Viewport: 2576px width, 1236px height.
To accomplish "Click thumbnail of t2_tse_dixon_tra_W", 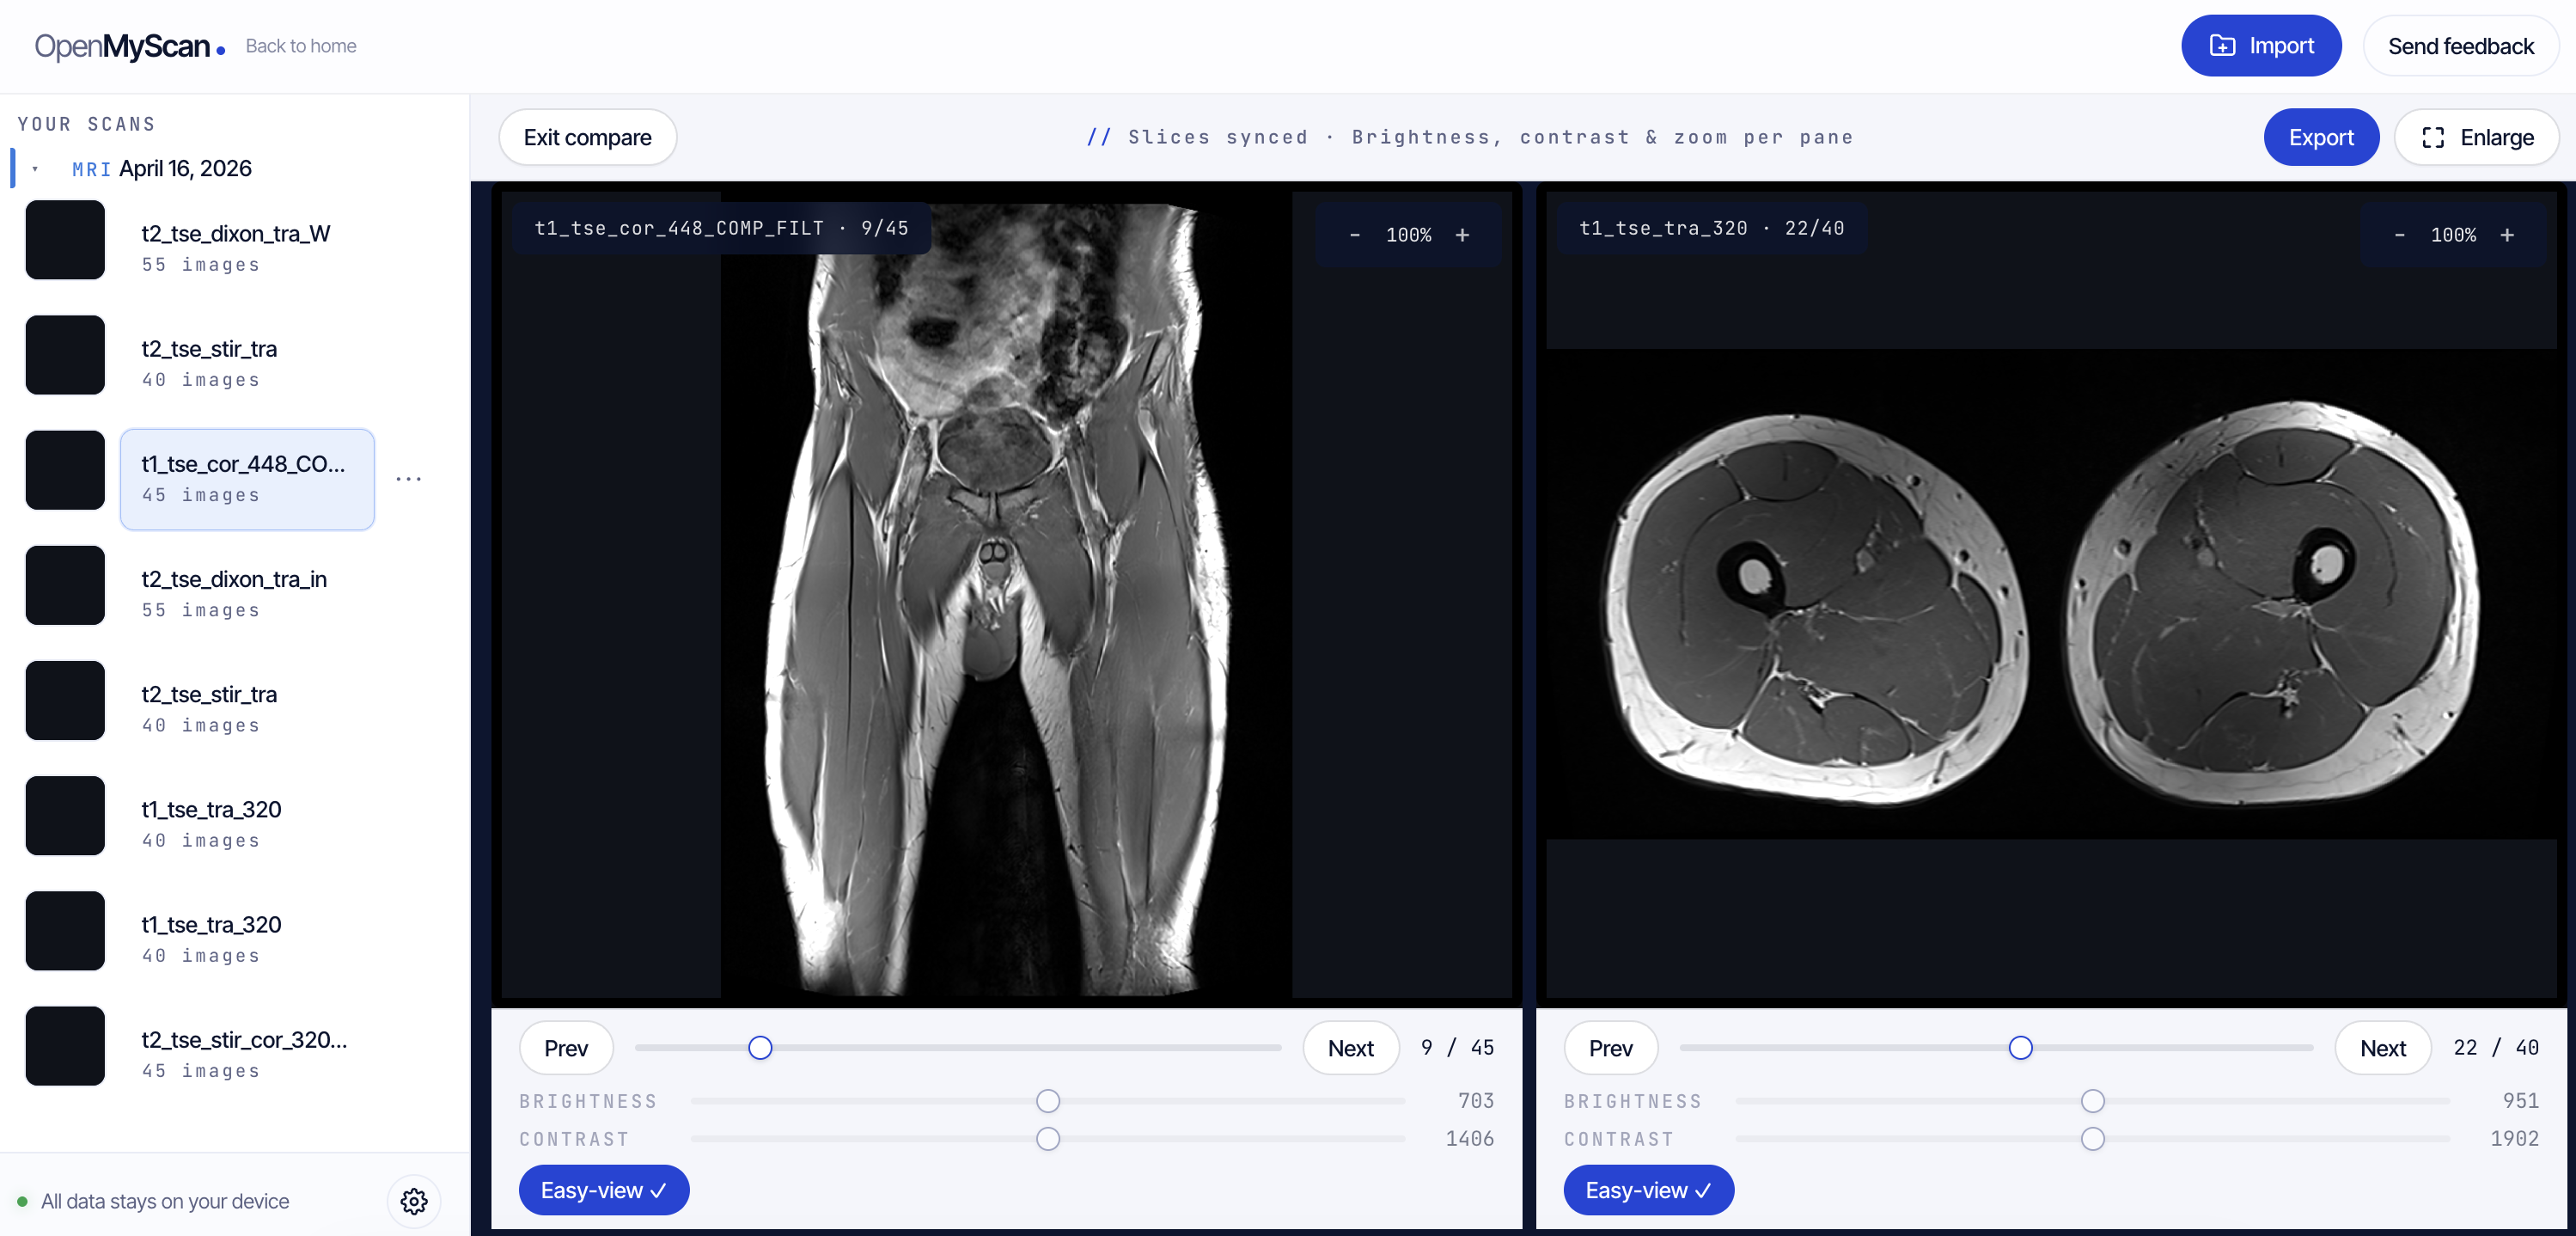I will tap(65, 240).
